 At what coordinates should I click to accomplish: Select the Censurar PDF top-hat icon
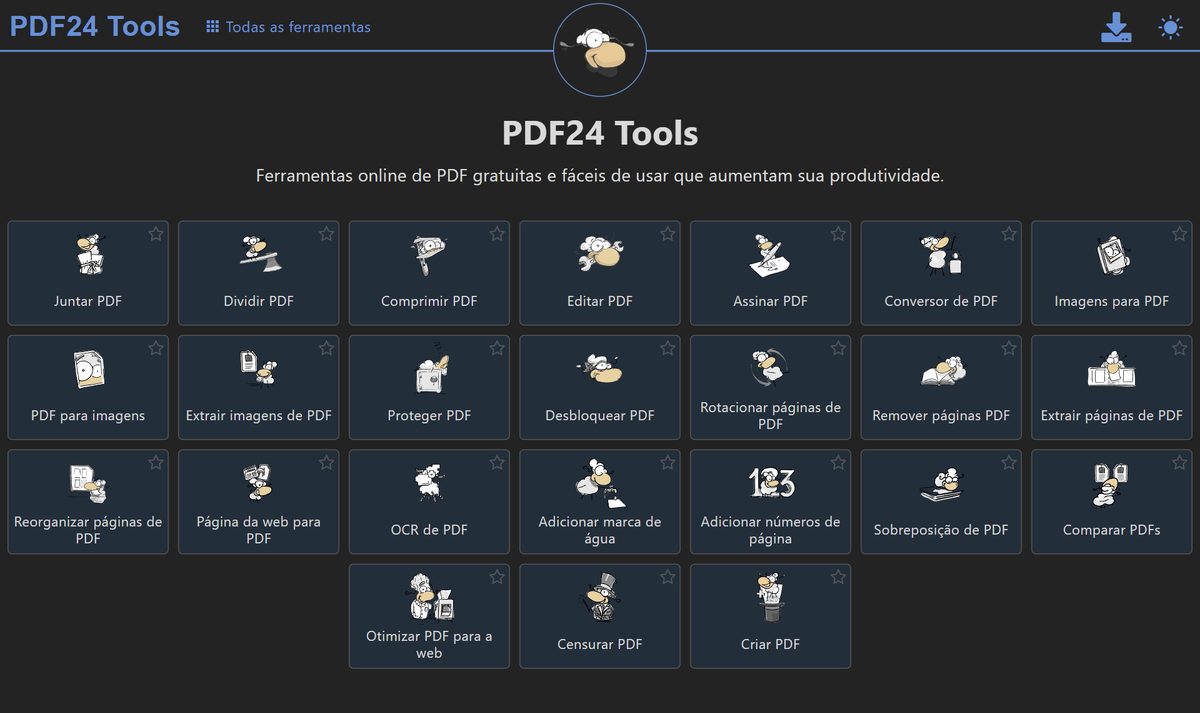click(600, 598)
